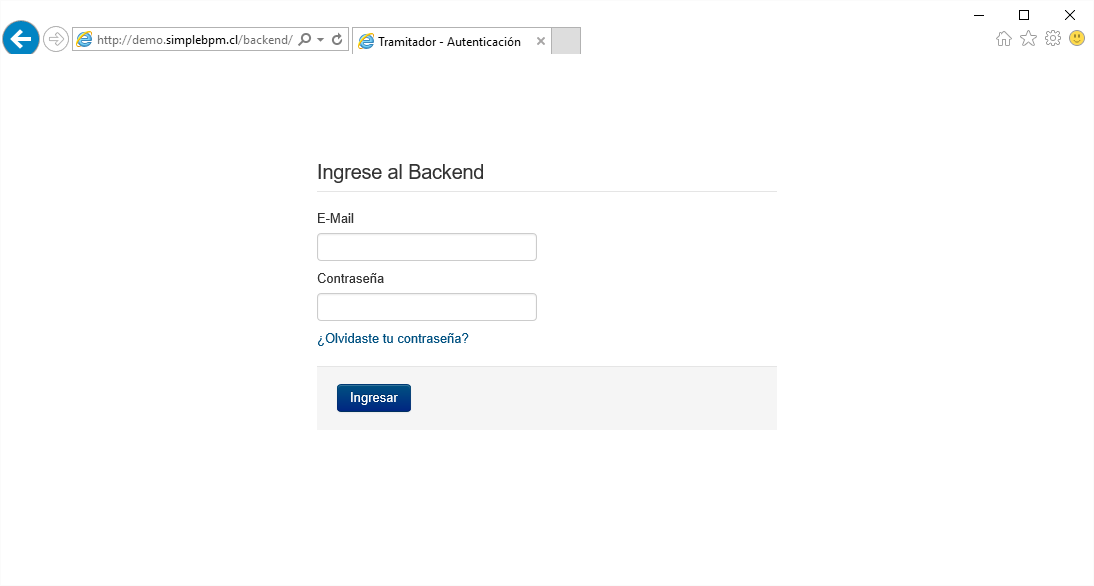Click inside the Contraseña input field
The image size is (1094, 586).
point(426,306)
